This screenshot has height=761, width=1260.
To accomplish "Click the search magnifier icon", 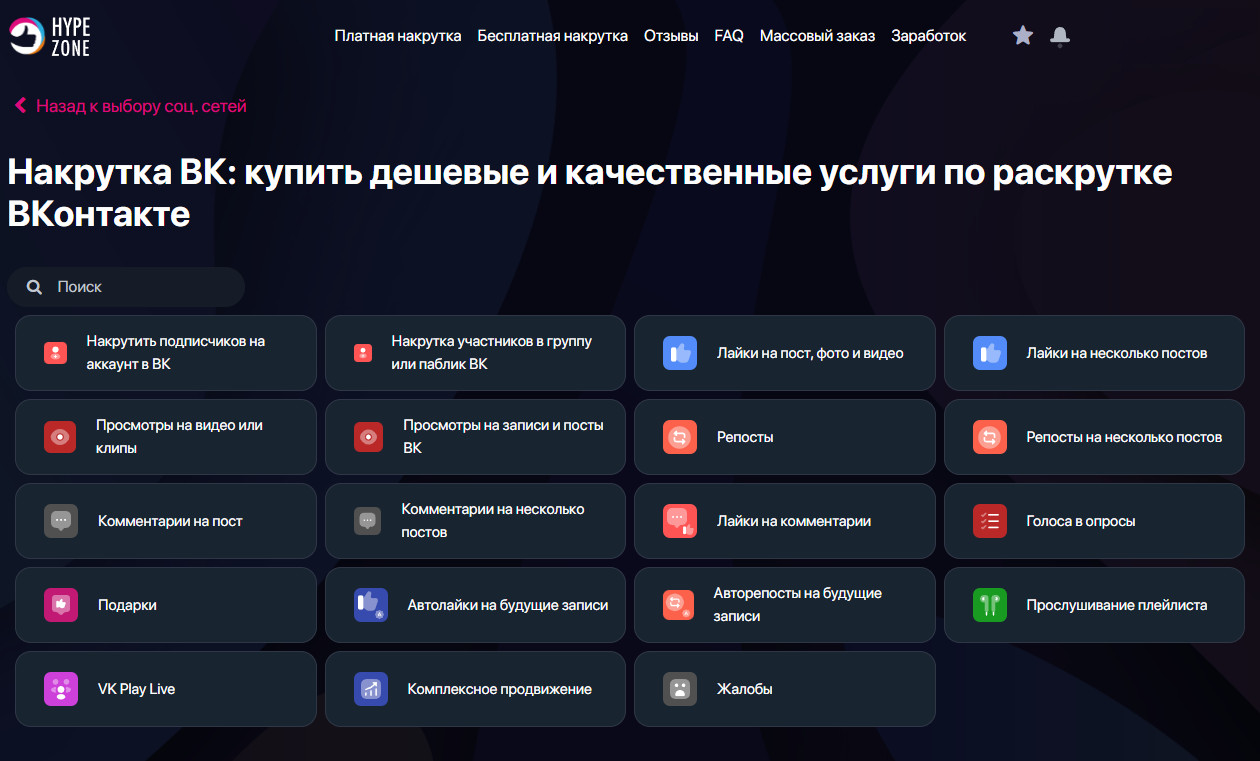I will tap(34, 287).
